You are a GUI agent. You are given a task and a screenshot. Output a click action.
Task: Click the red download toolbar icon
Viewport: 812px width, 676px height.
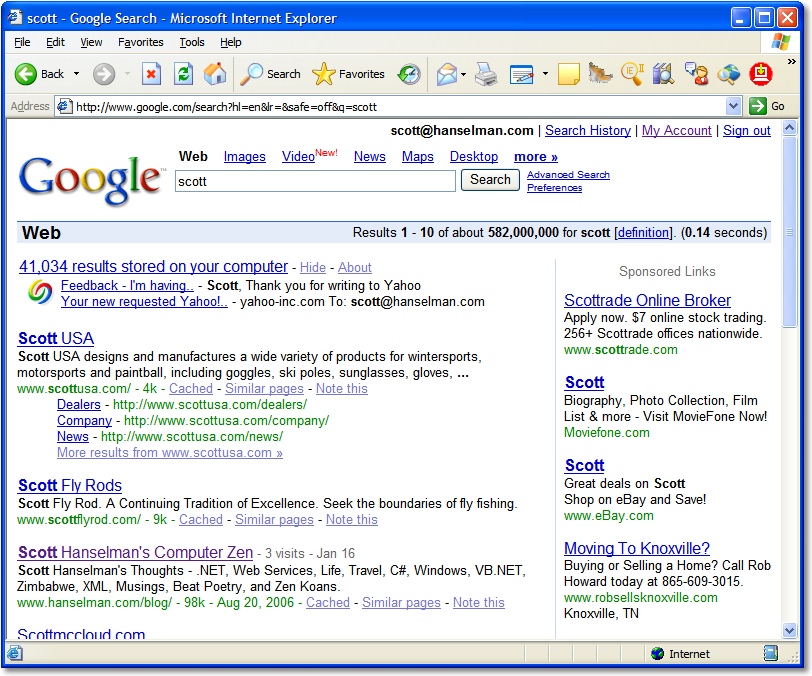tap(760, 74)
